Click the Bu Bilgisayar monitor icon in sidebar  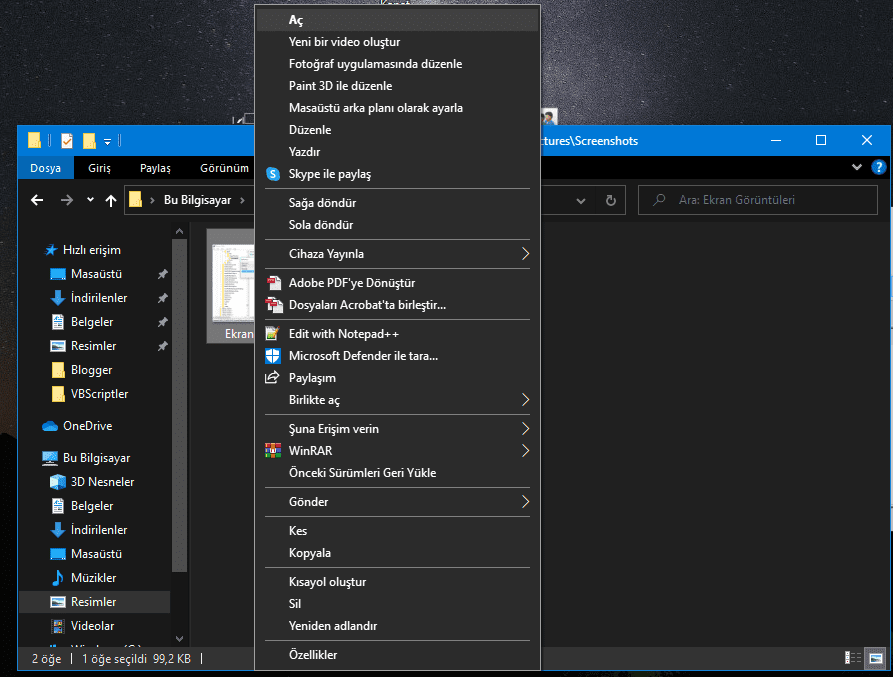point(50,458)
